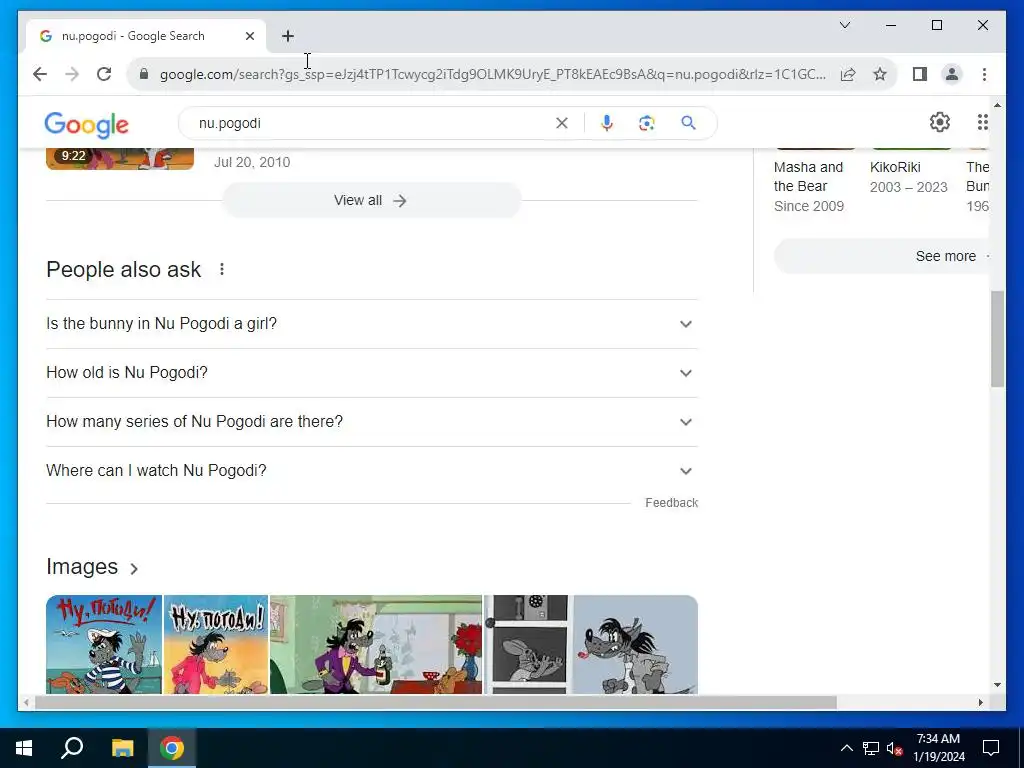Screen dimensions: 1024x768
Task: Open Chrome three-dot menu
Action: pyautogui.click(x=984, y=74)
